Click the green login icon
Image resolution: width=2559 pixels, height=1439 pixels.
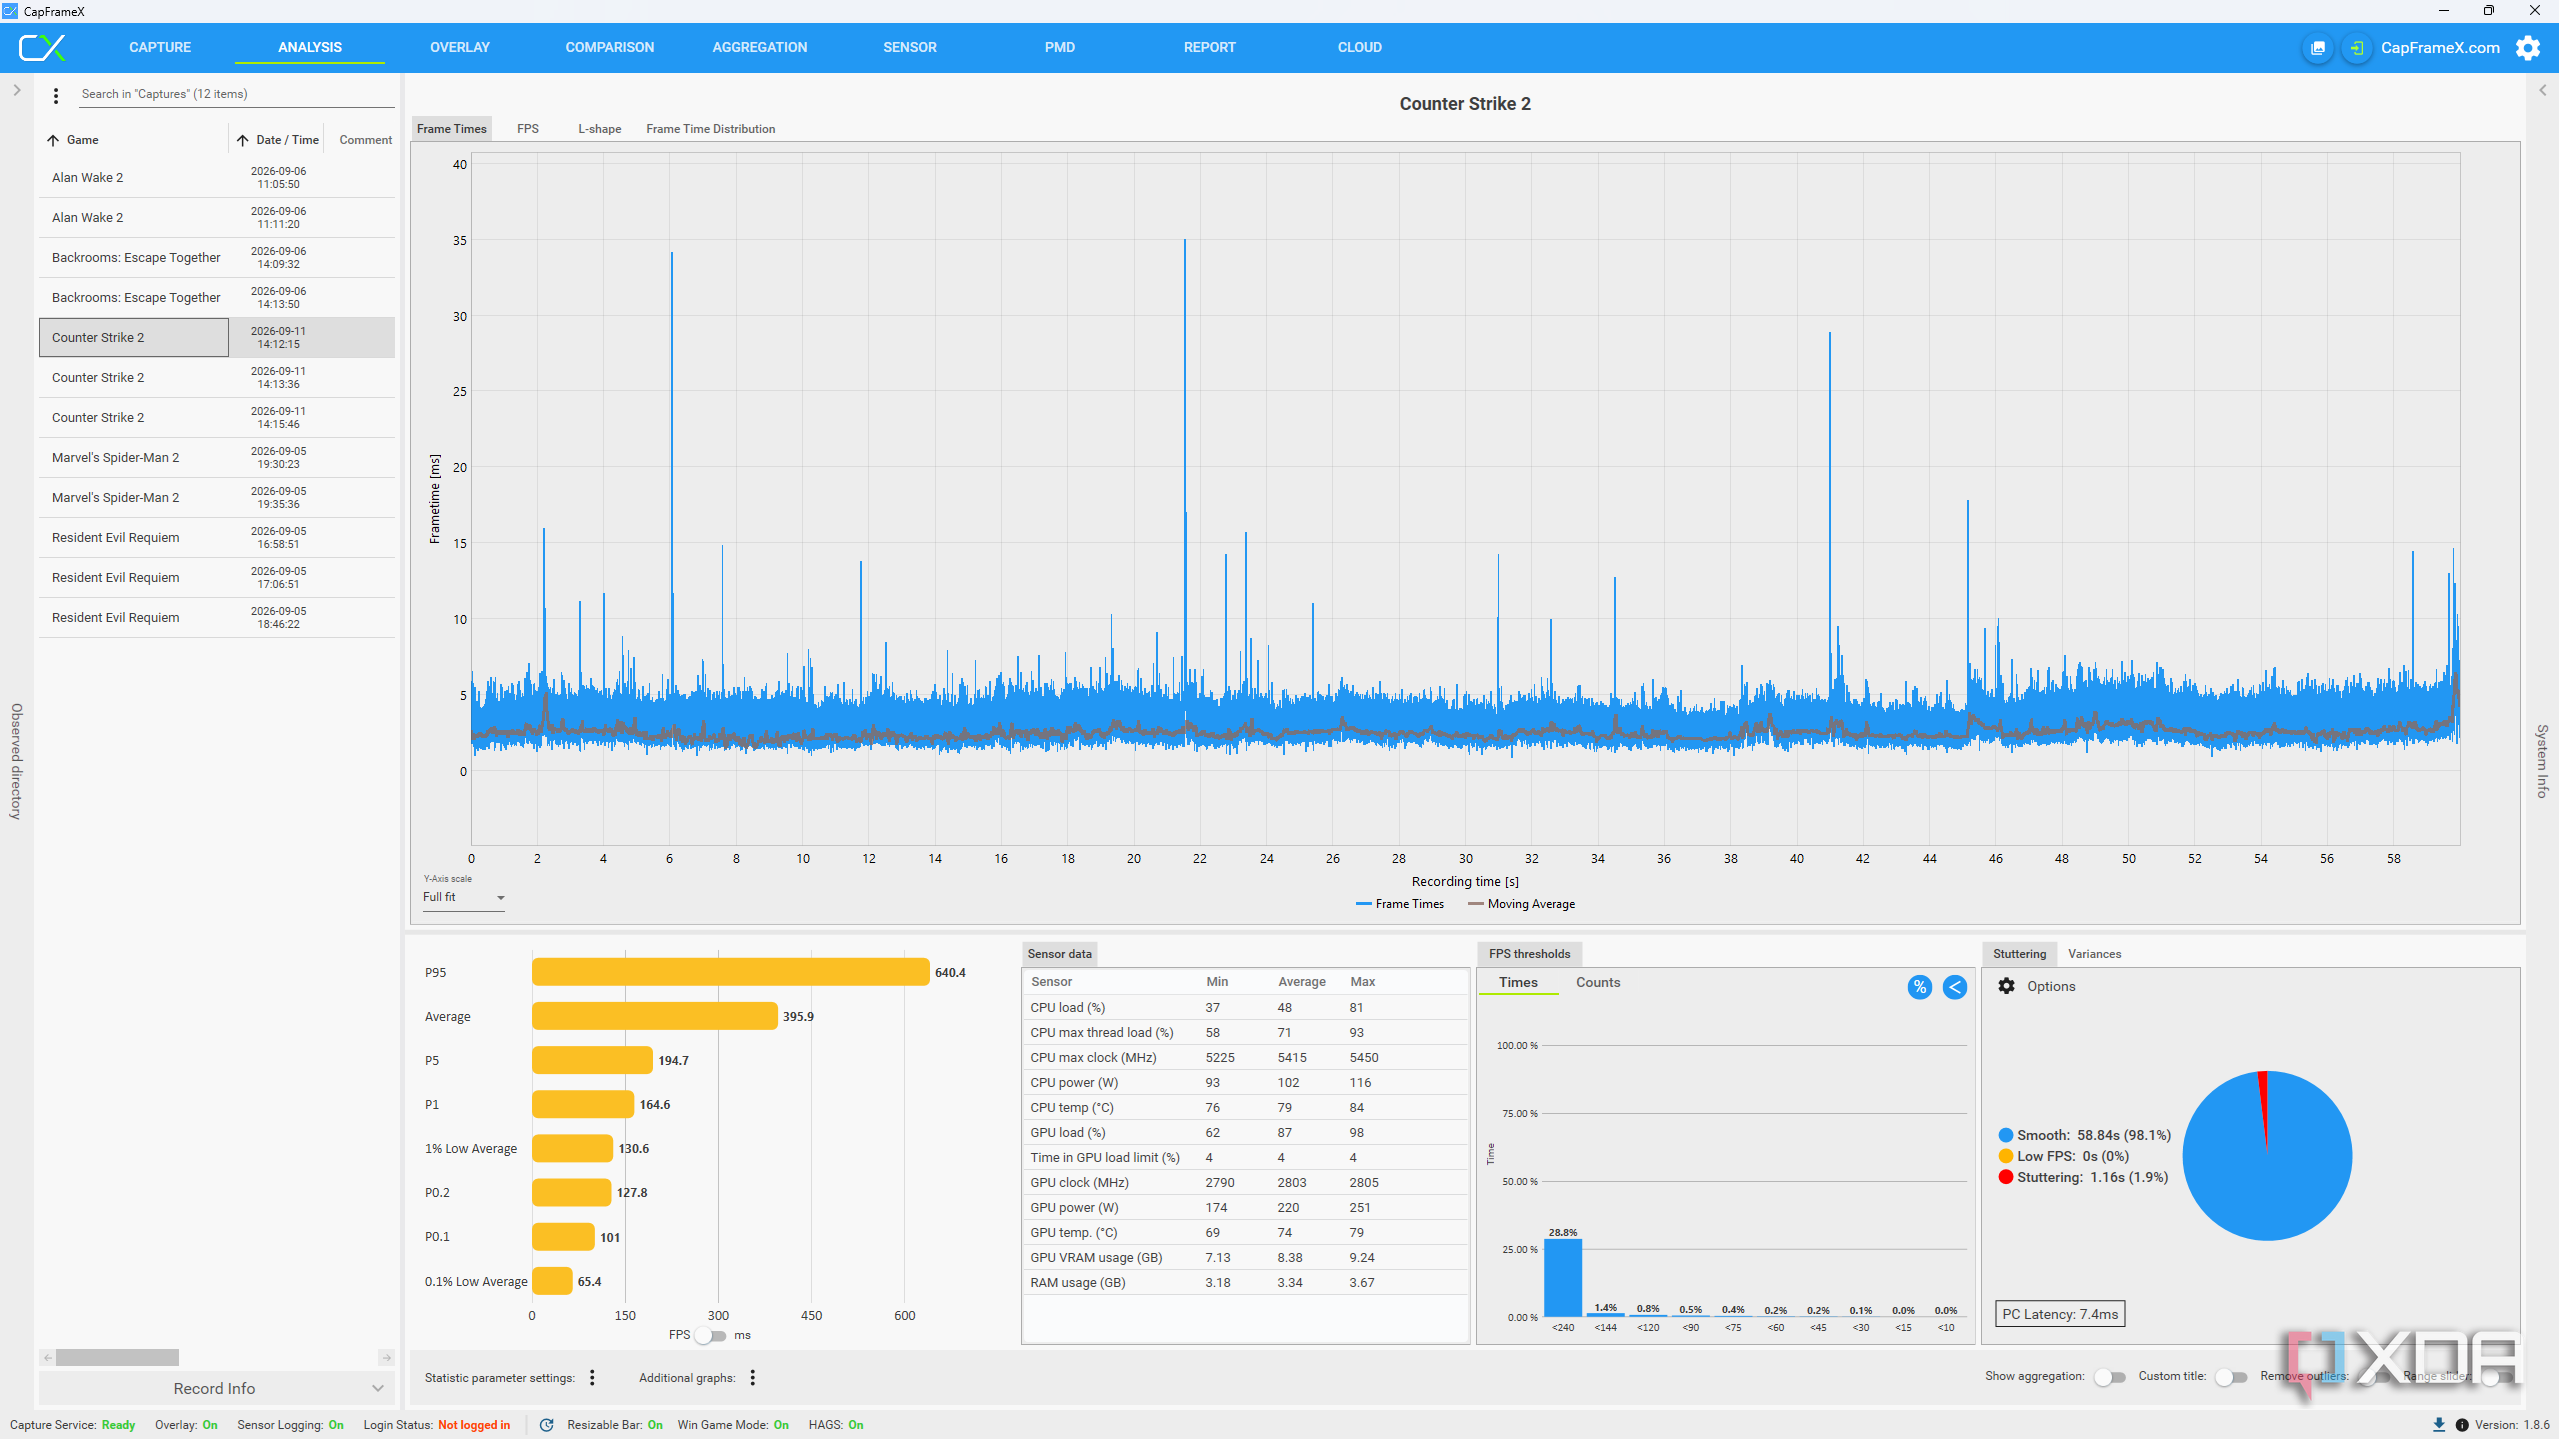(x=2357, y=48)
